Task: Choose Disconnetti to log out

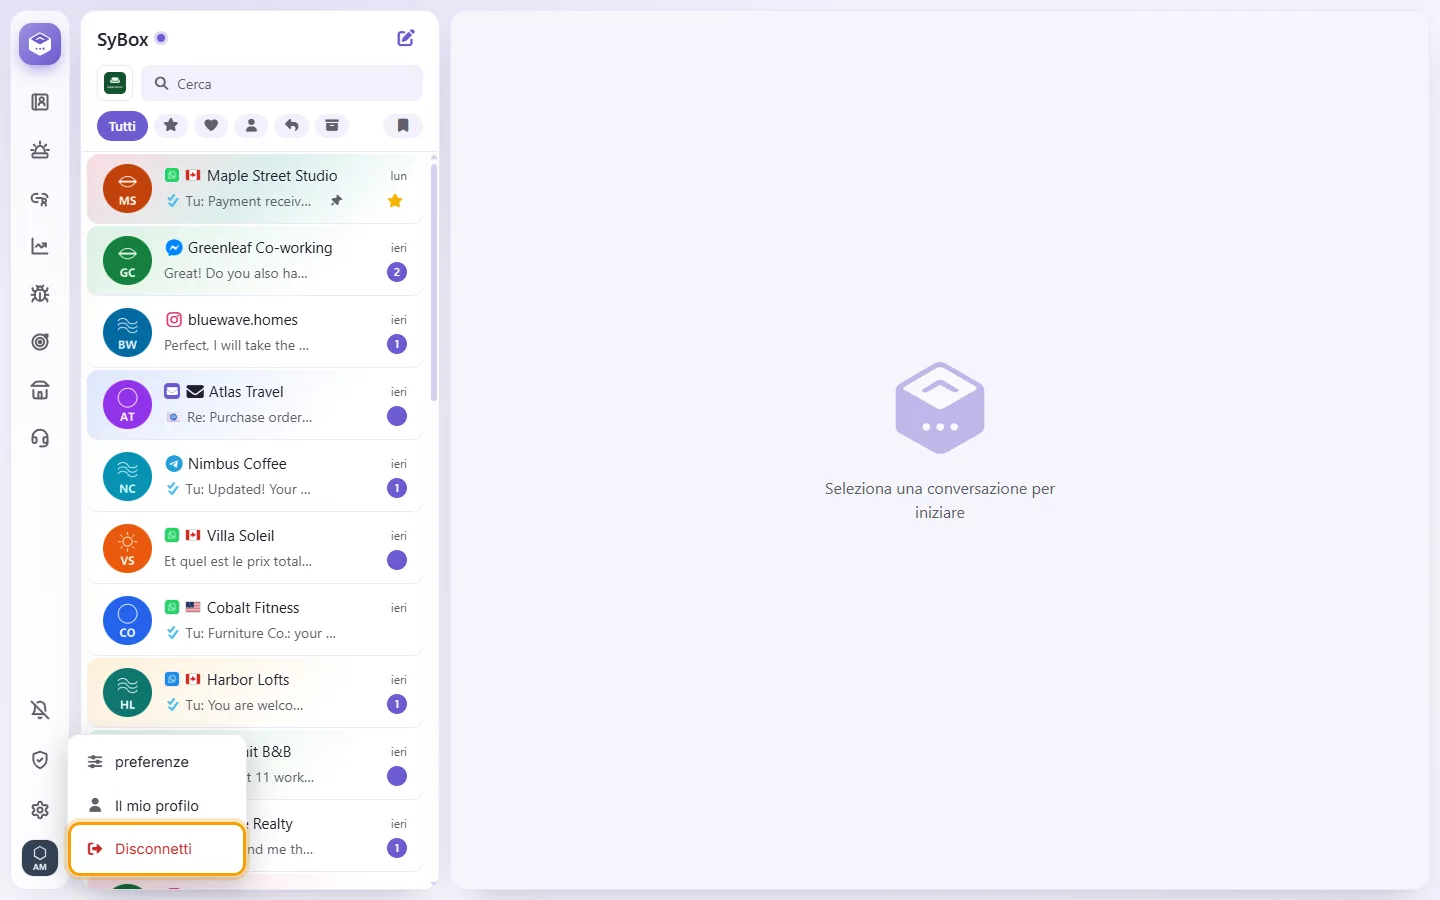Action: tap(157, 849)
